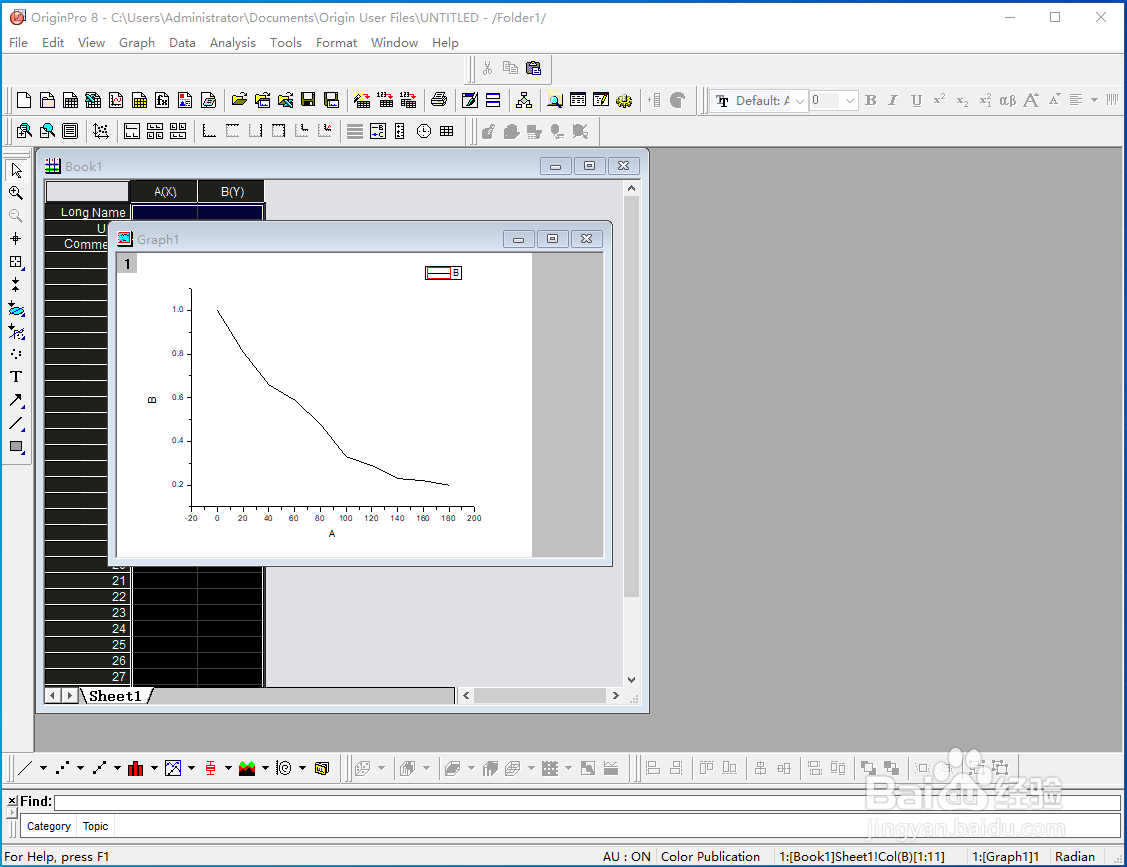Toggle Underline text formatting
Viewport: 1127px width, 867px height.
point(916,101)
